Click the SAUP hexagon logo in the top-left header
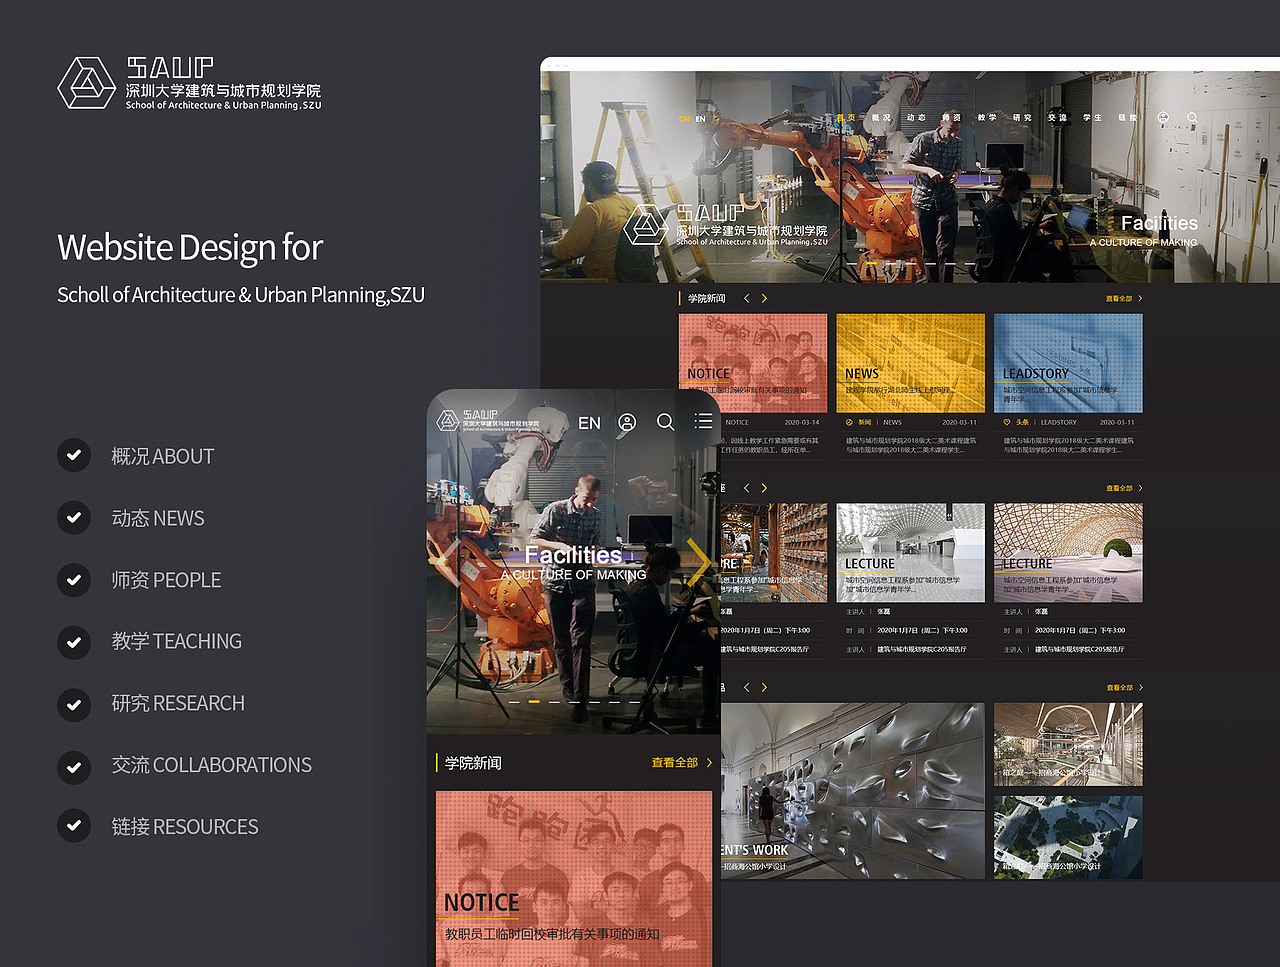 (x=87, y=83)
